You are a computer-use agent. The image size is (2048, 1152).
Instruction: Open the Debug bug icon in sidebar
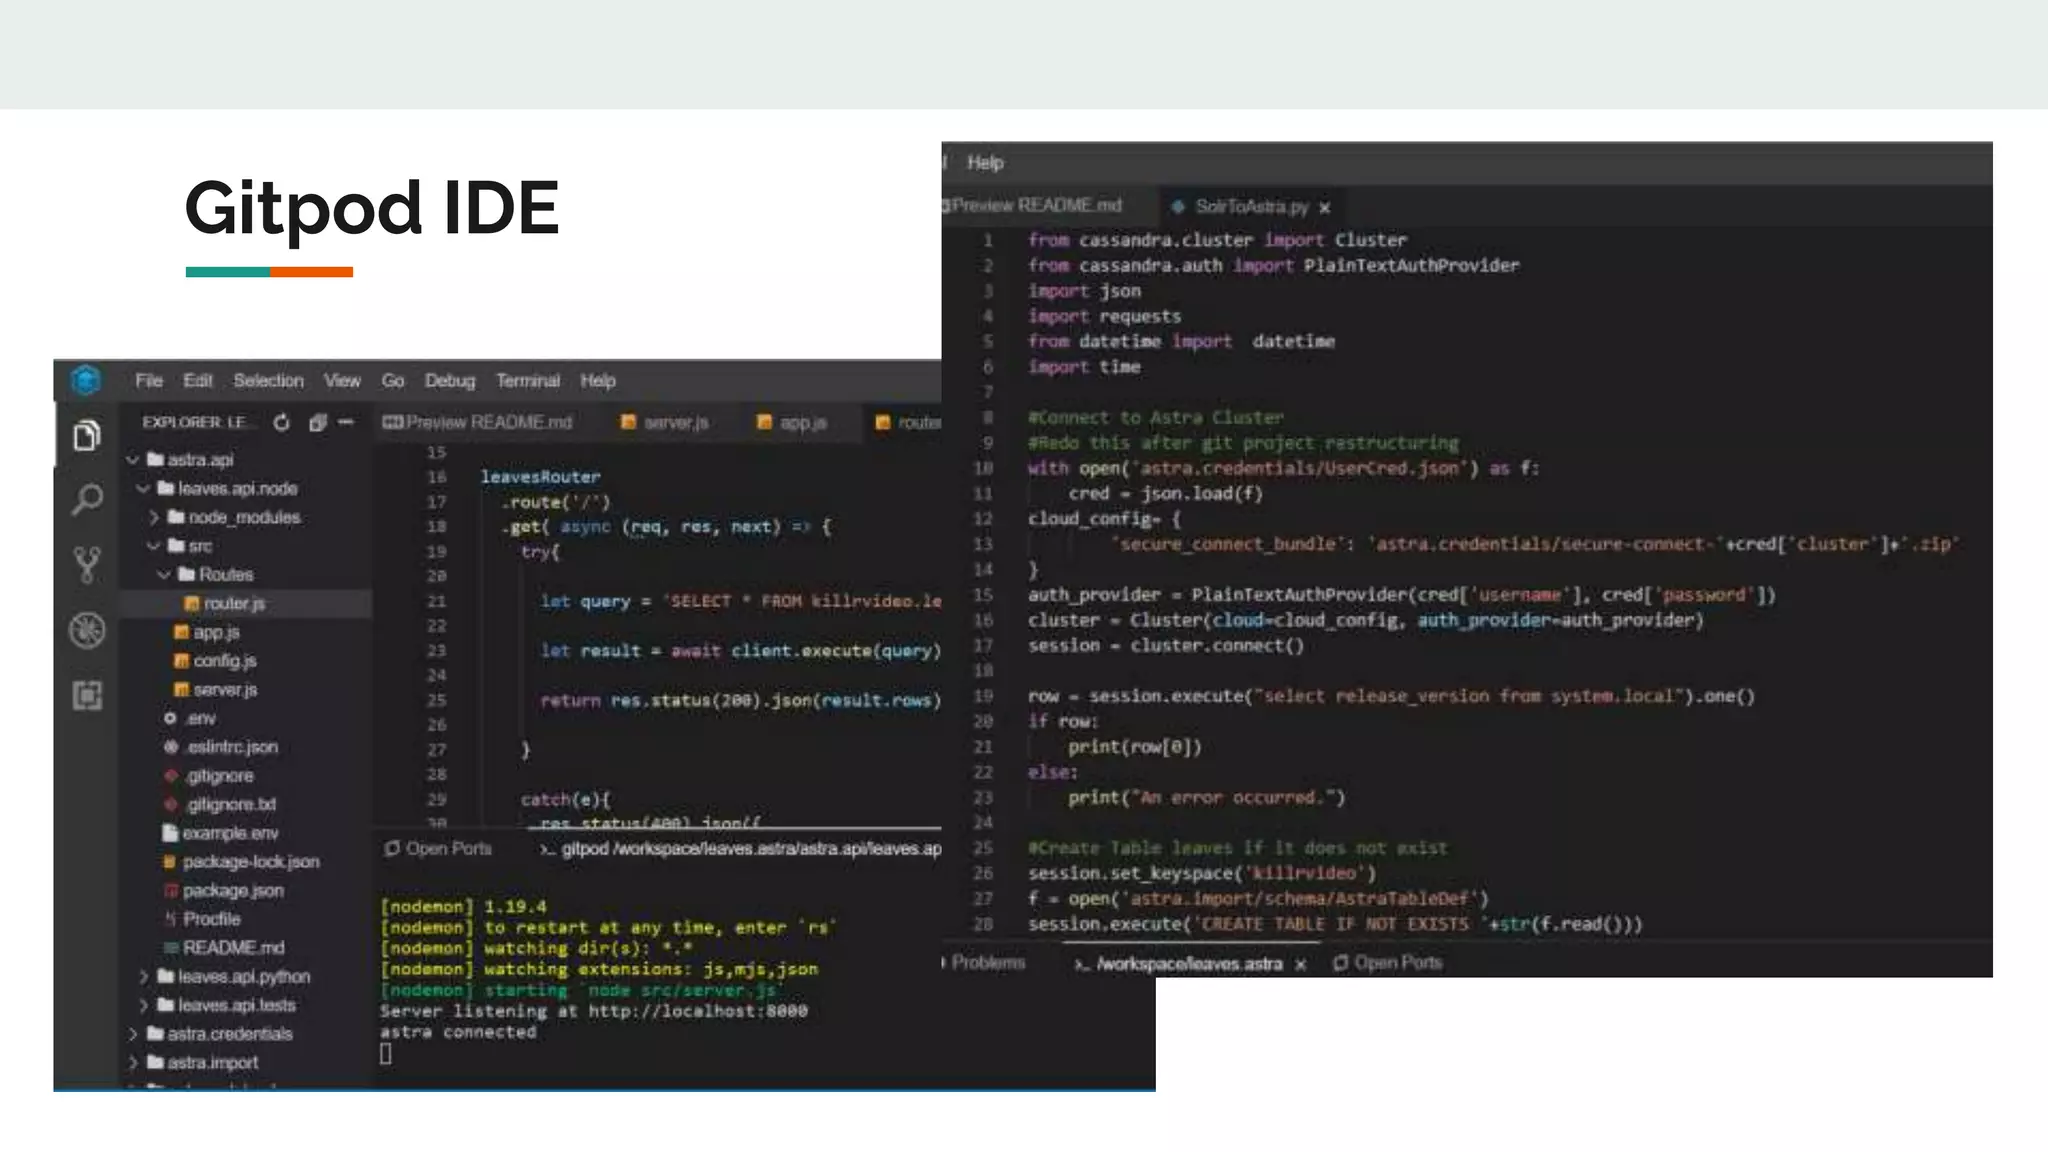click(87, 630)
